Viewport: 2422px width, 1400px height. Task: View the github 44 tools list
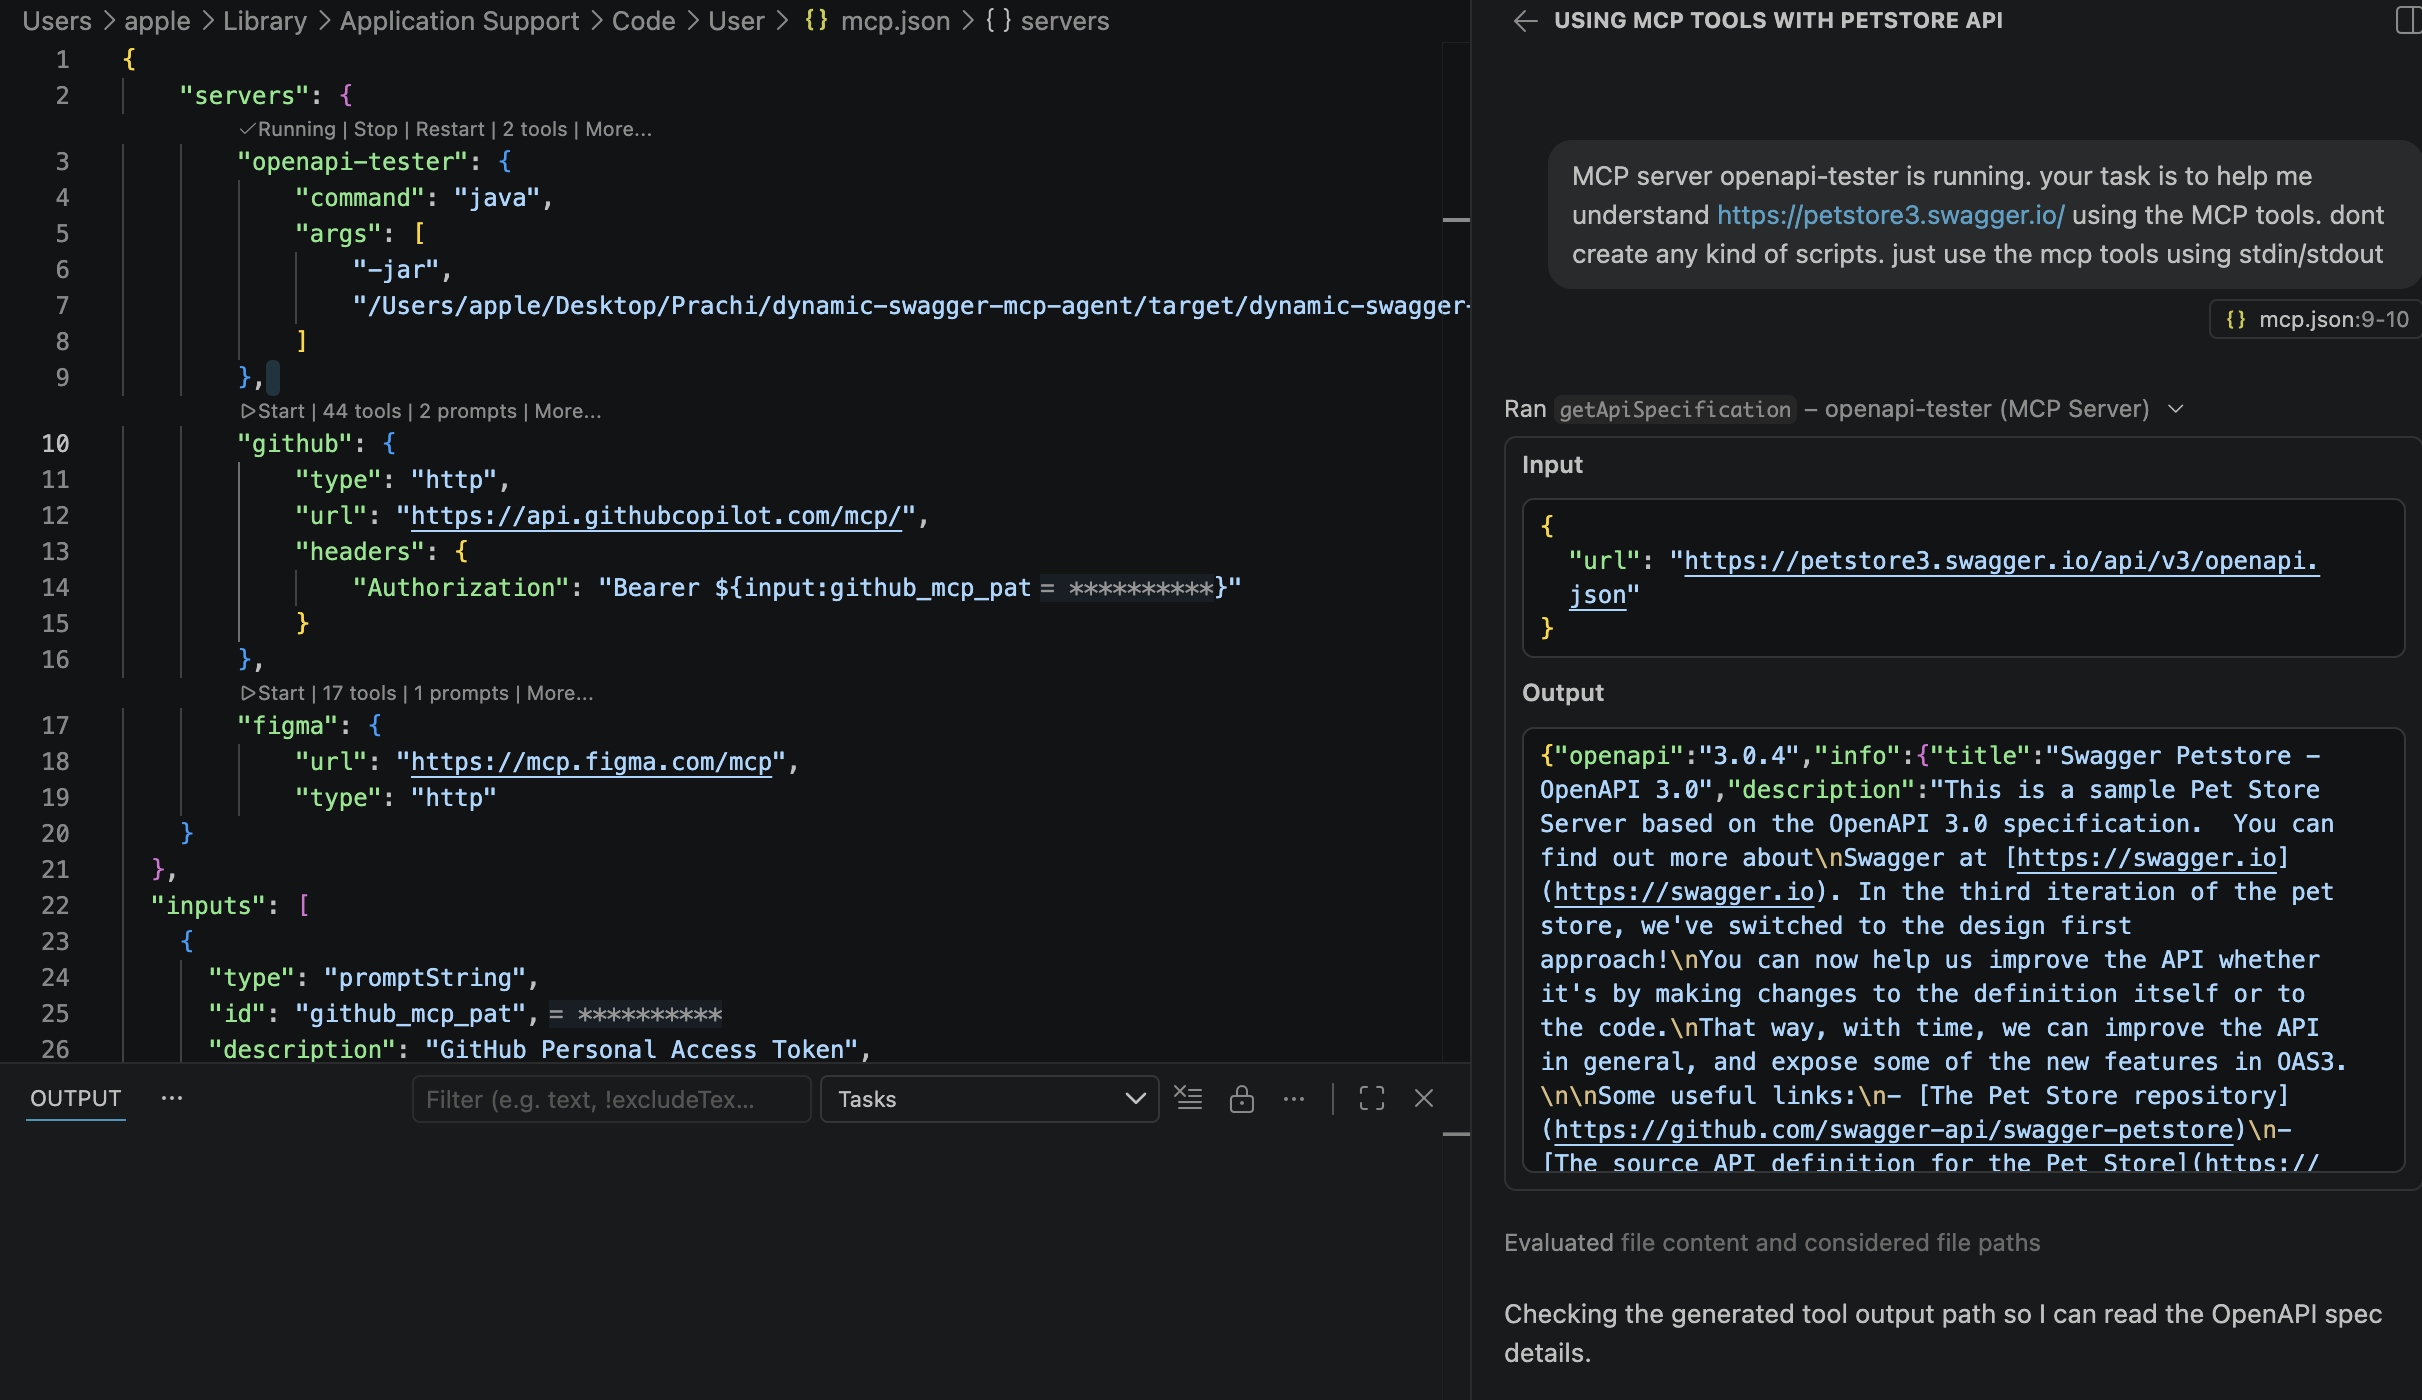(361, 411)
